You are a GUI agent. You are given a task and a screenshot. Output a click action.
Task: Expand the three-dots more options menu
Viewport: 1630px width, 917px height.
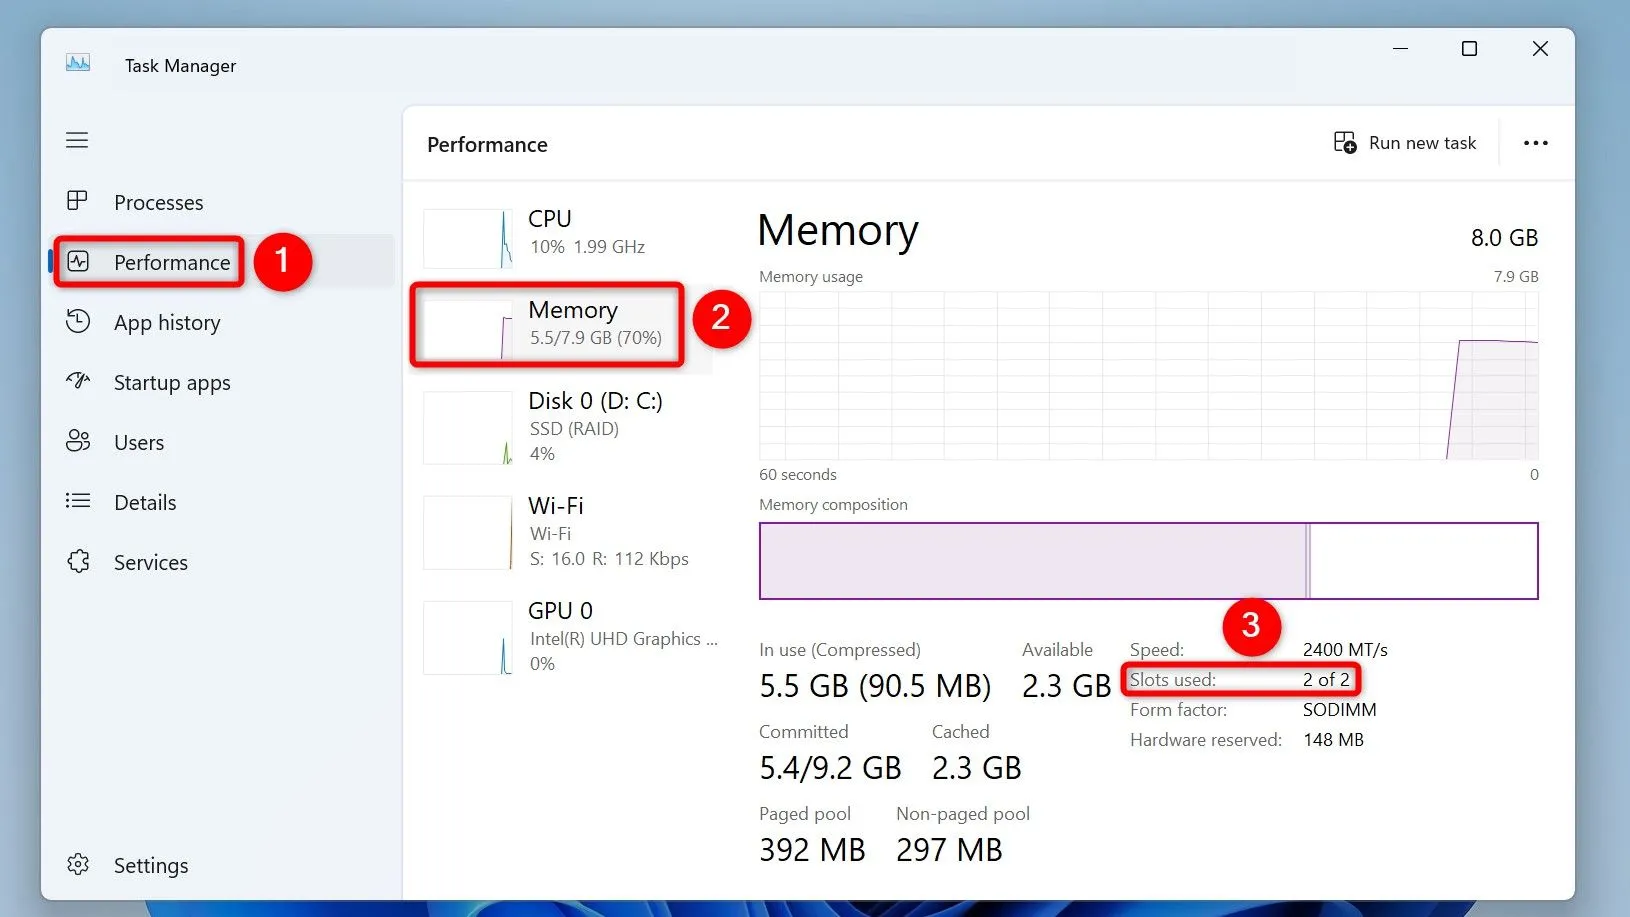(x=1535, y=143)
